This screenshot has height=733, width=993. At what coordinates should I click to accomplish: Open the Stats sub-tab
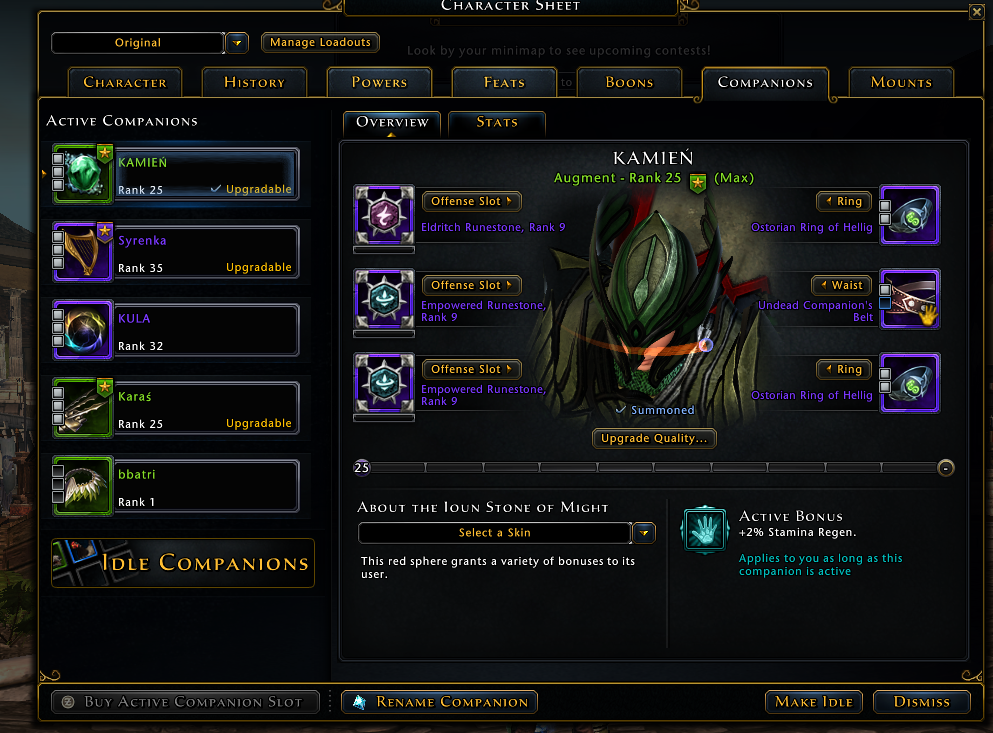coord(496,122)
